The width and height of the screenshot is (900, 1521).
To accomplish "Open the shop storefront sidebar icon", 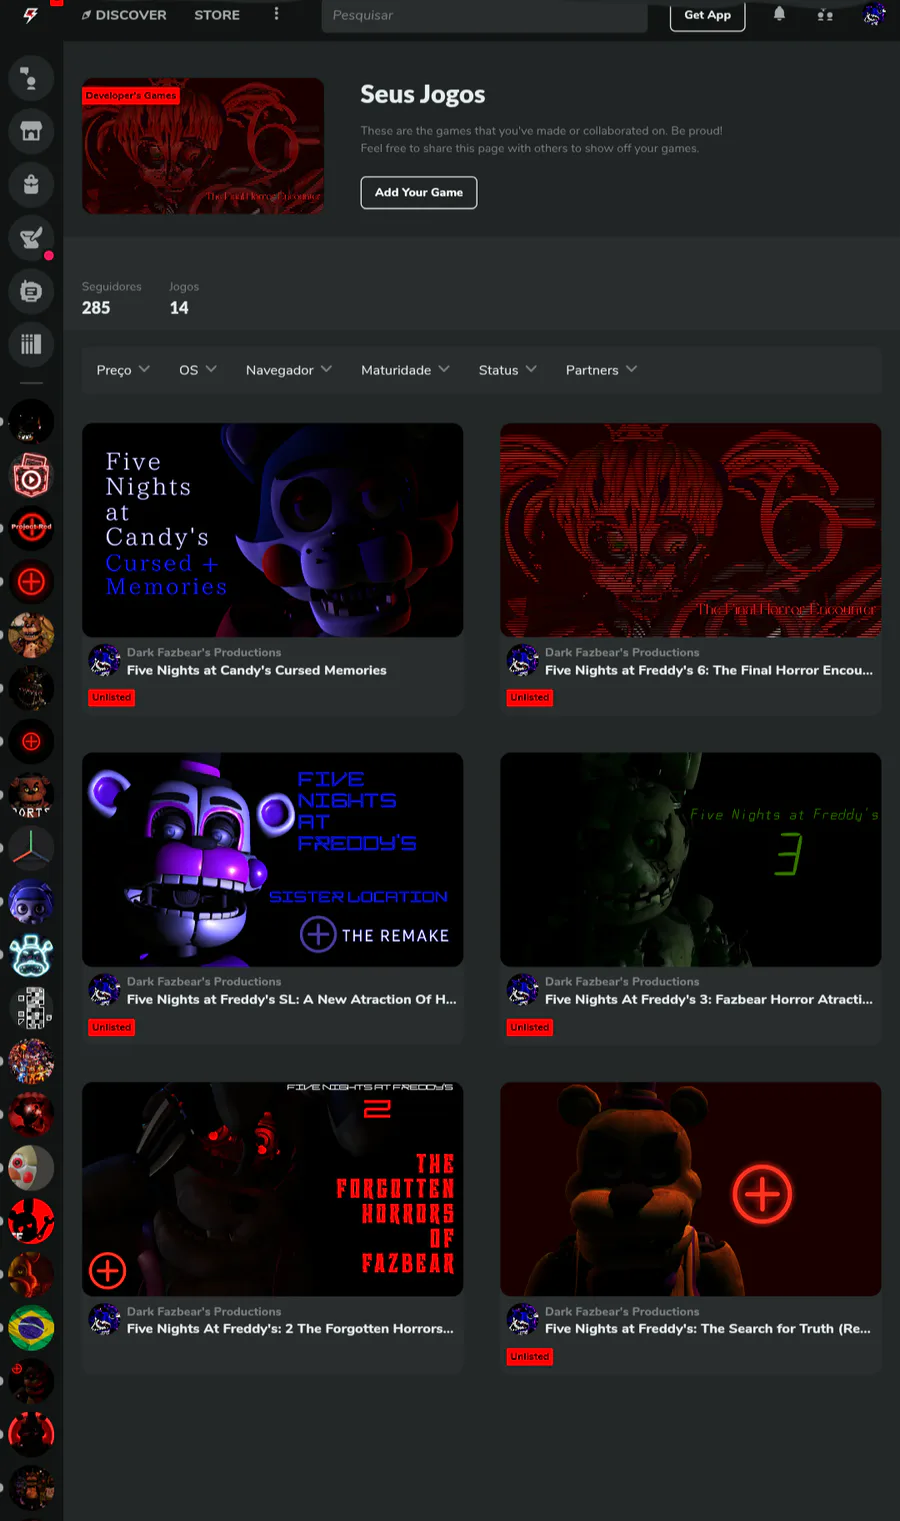I will point(31,131).
